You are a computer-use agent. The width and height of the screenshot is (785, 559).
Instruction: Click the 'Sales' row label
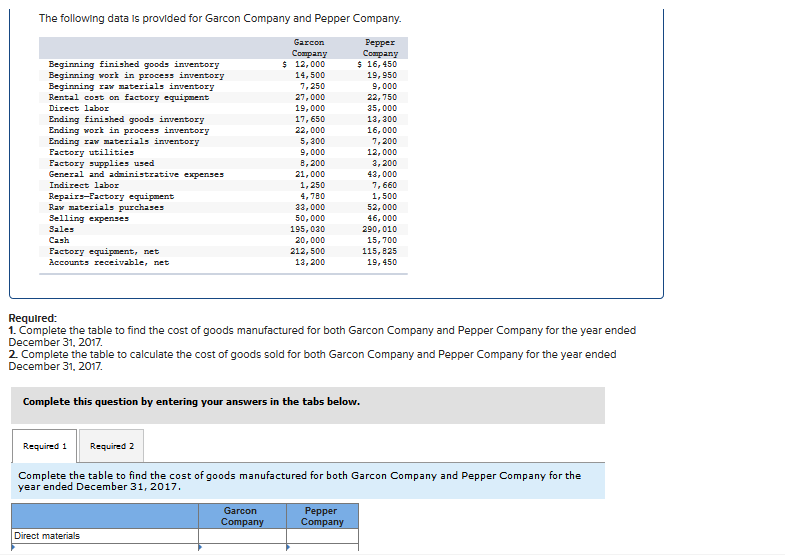point(61,230)
